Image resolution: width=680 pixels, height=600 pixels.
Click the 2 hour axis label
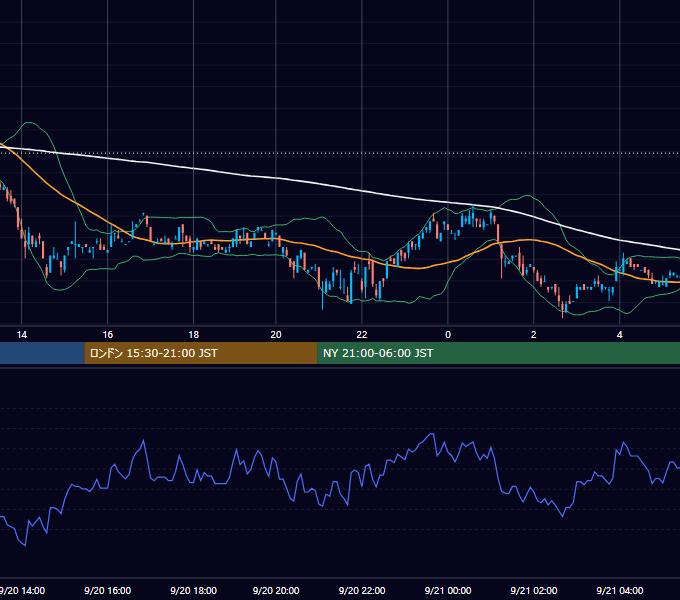coord(533,335)
